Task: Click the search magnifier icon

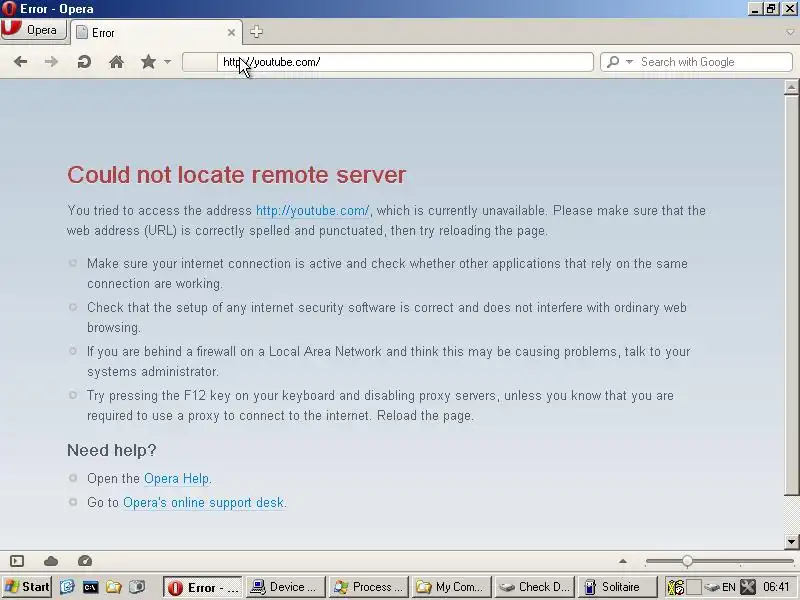Action: point(613,62)
